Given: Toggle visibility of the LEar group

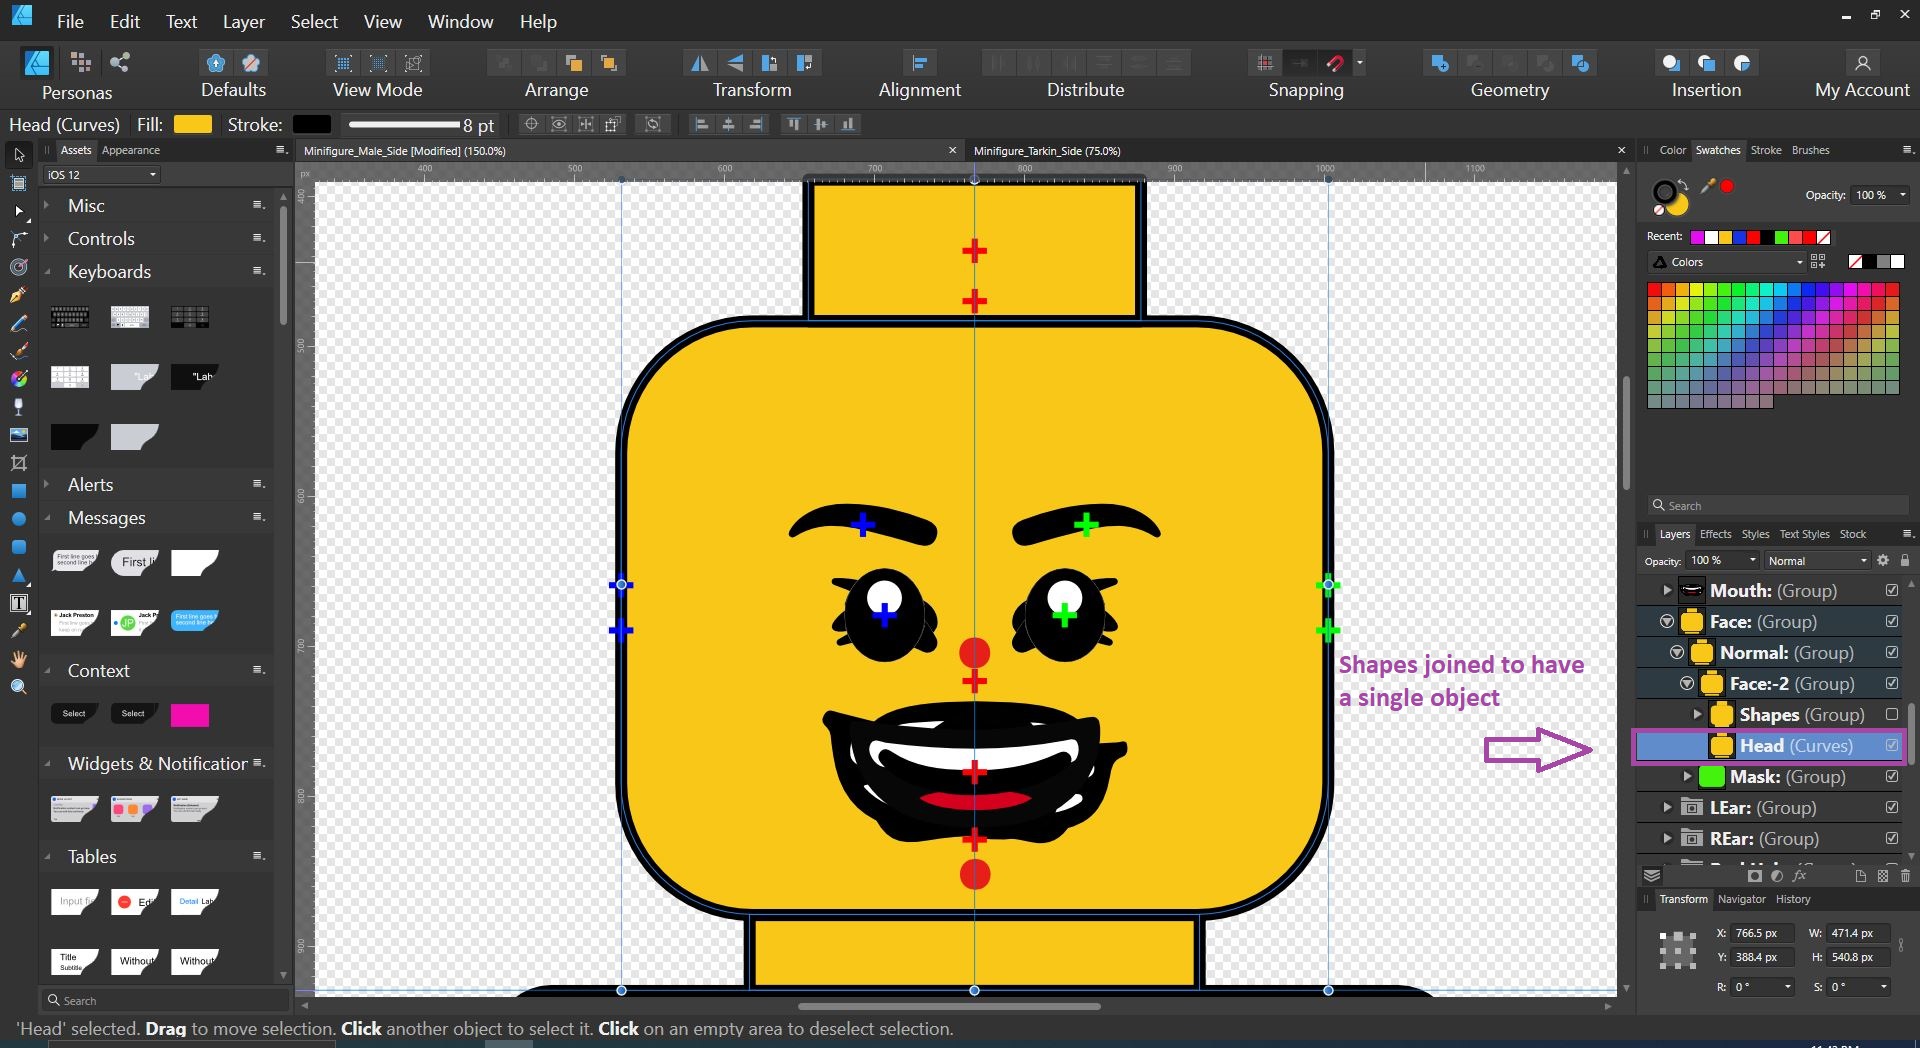Looking at the screenshot, I should pyautogui.click(x=1892, y=808).
